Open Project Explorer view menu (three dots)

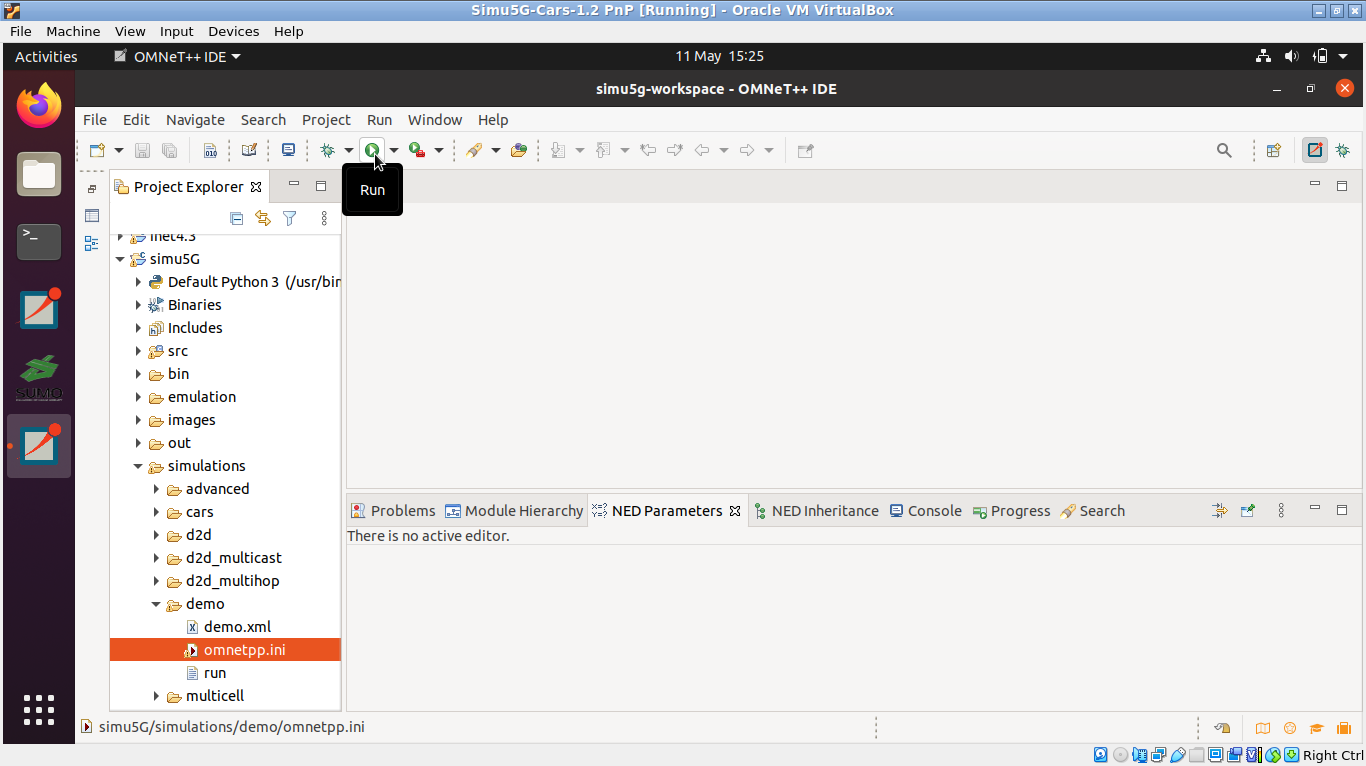(x=324, y=218)
